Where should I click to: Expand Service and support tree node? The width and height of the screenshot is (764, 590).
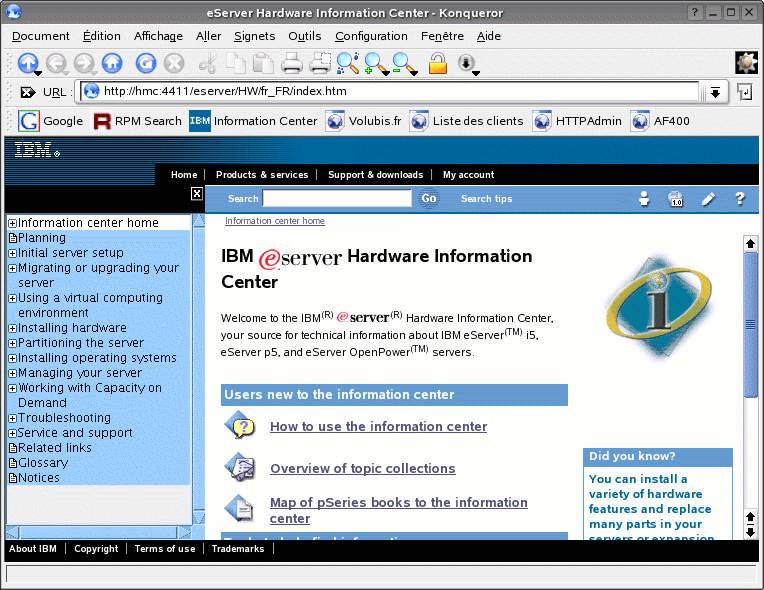[13, 434]
